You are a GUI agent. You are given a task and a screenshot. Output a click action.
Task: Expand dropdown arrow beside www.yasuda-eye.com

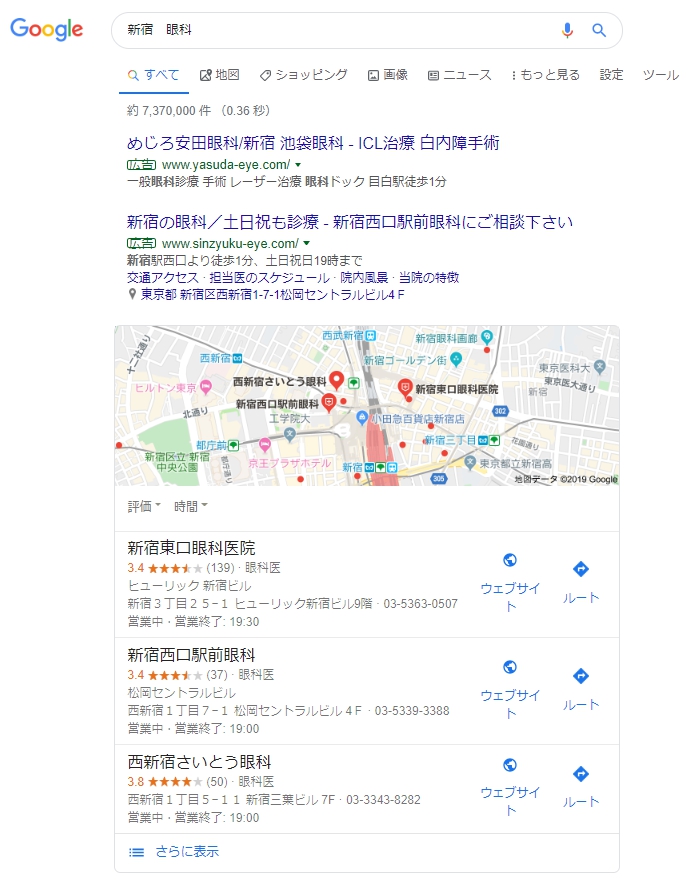pyautogui.click(x=298, y=165)
